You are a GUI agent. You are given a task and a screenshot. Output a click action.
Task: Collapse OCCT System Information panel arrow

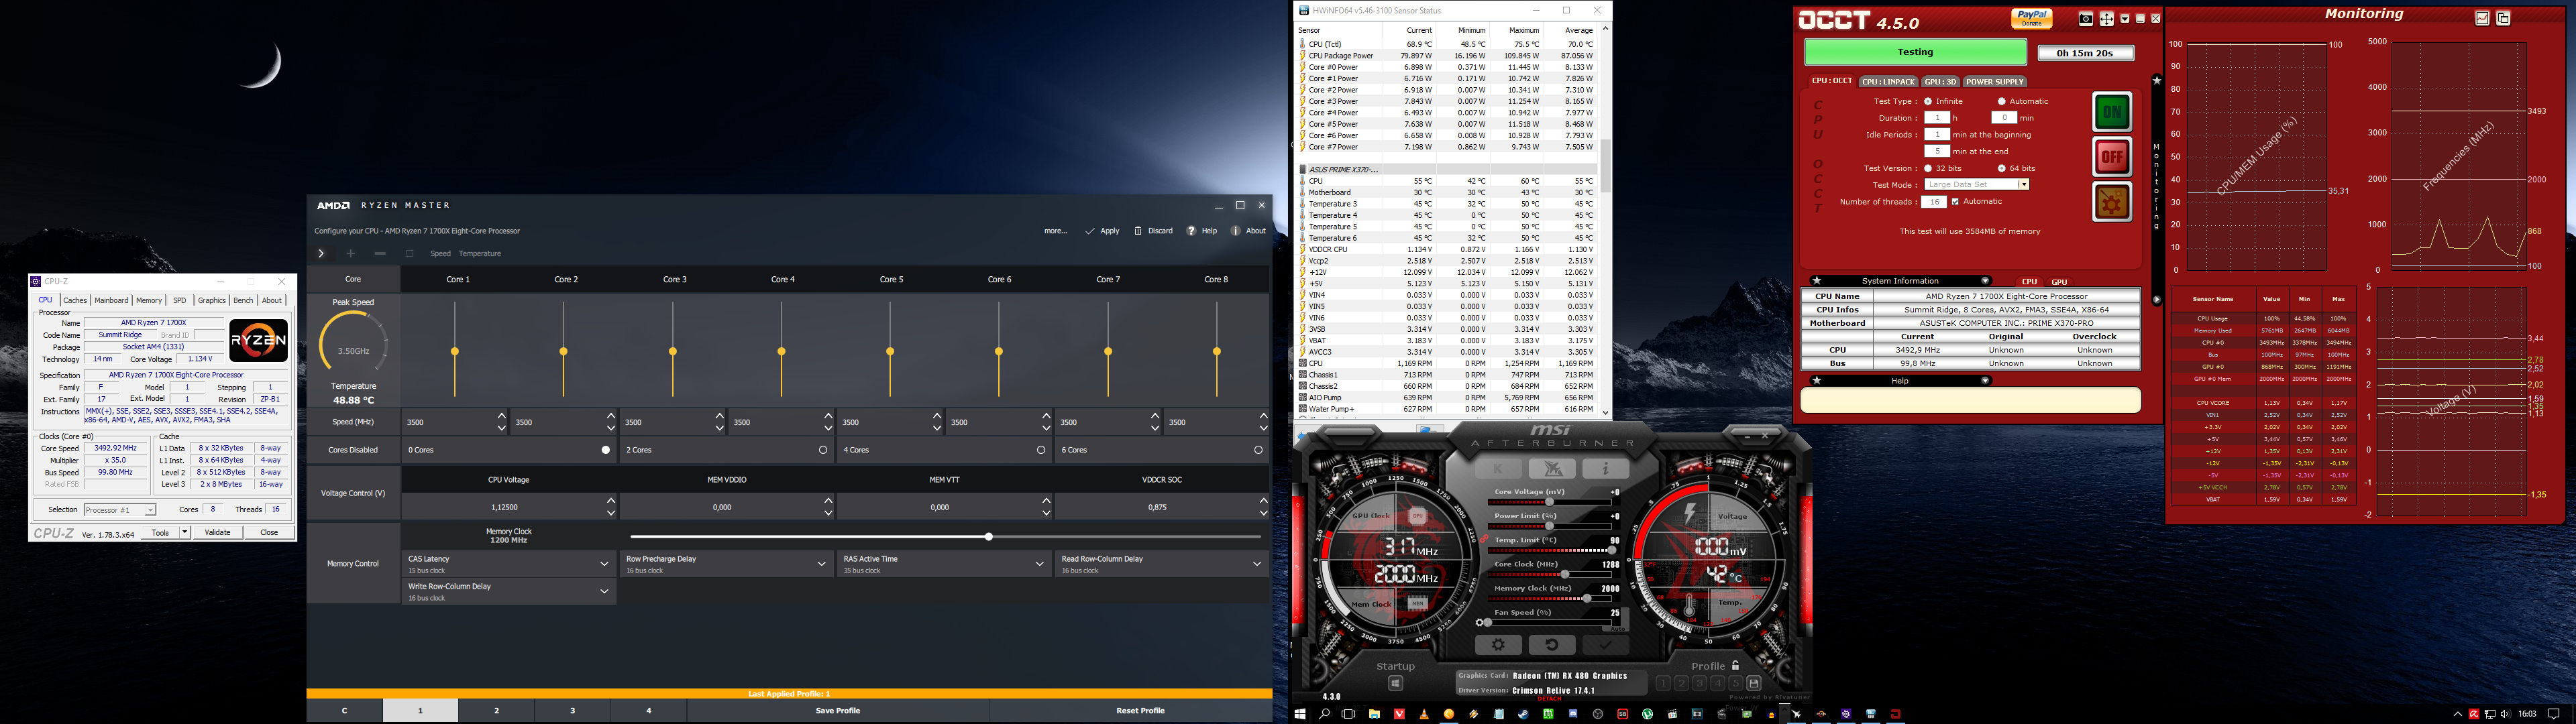coord(1985,281)
